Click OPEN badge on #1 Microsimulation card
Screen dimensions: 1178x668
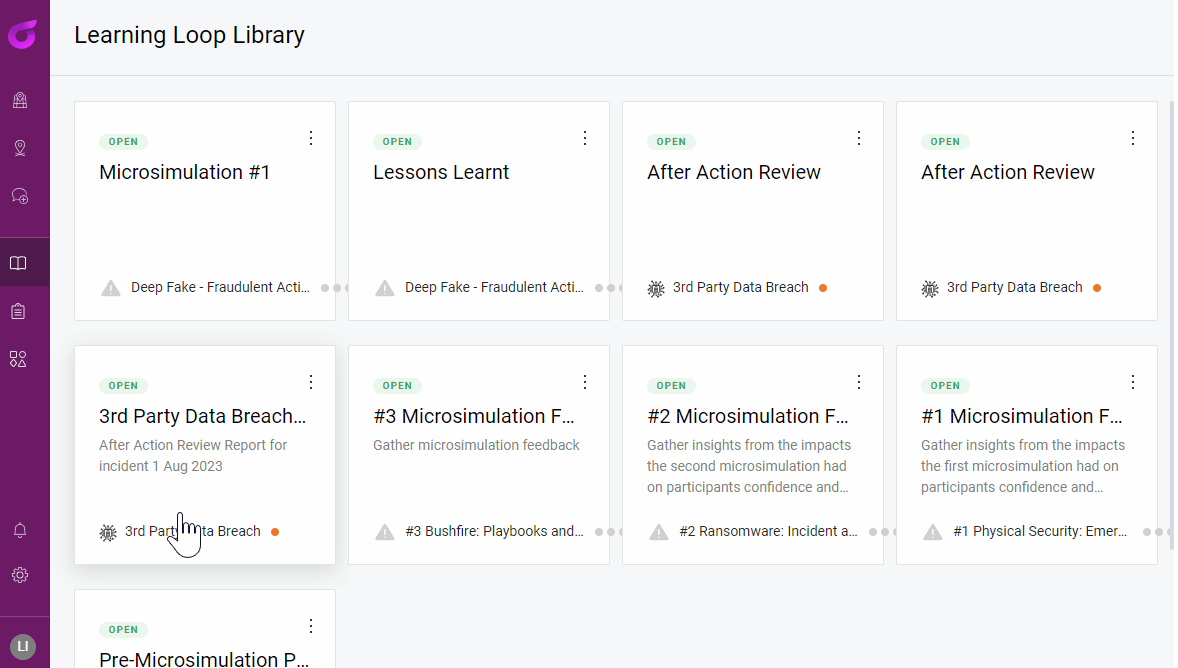click(945, 385)
